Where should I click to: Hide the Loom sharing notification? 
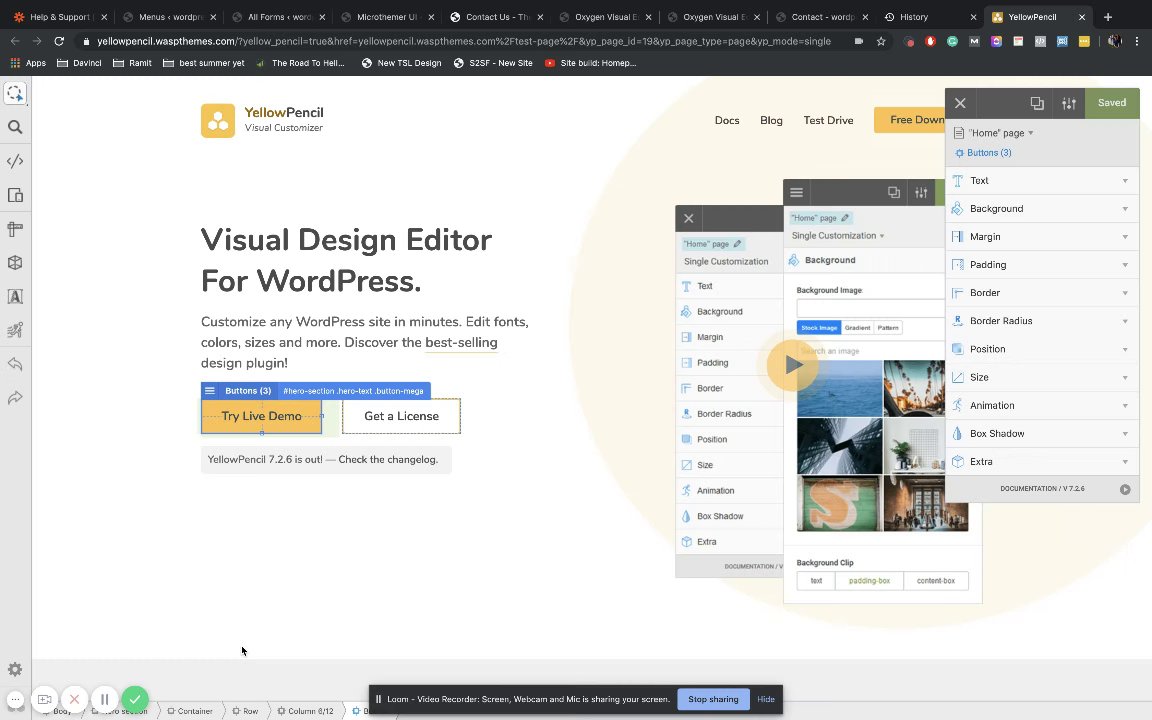click(x=766, y=699)
